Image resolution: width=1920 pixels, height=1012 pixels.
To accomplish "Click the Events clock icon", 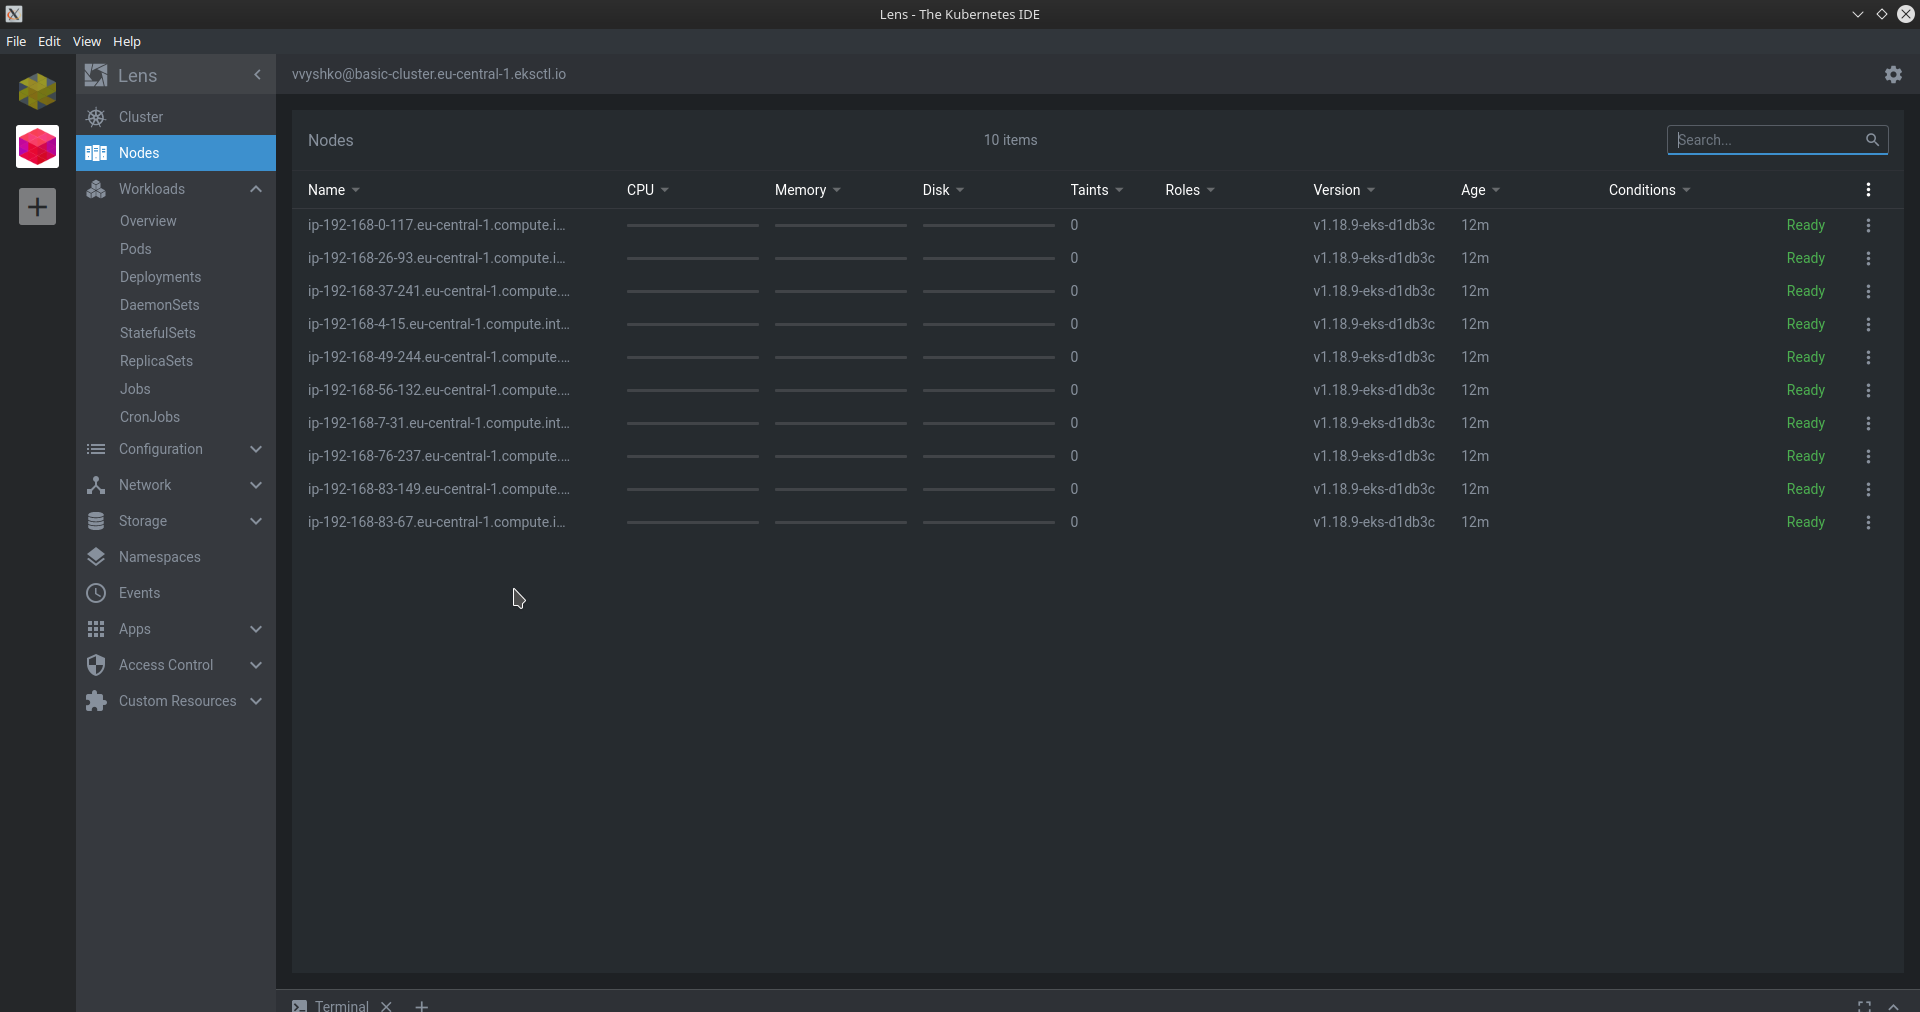I will coord(96,593).
